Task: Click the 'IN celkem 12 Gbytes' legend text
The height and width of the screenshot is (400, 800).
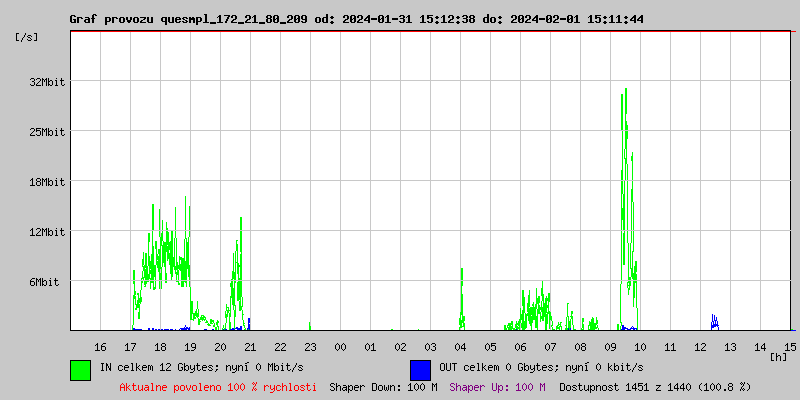Action: click(x=201, y=368)
